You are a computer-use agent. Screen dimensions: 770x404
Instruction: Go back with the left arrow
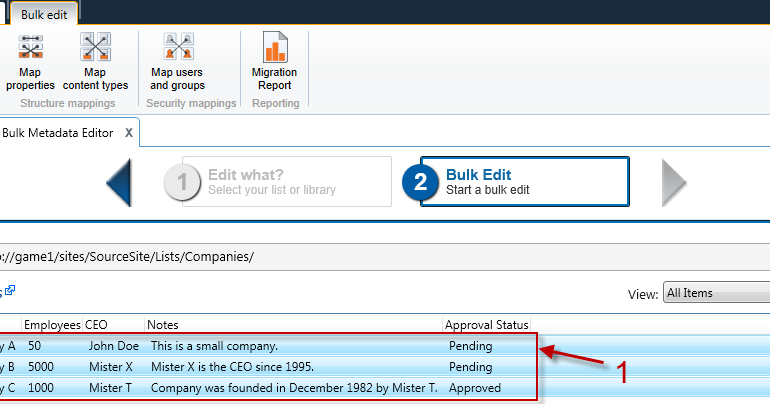point(118,182)
